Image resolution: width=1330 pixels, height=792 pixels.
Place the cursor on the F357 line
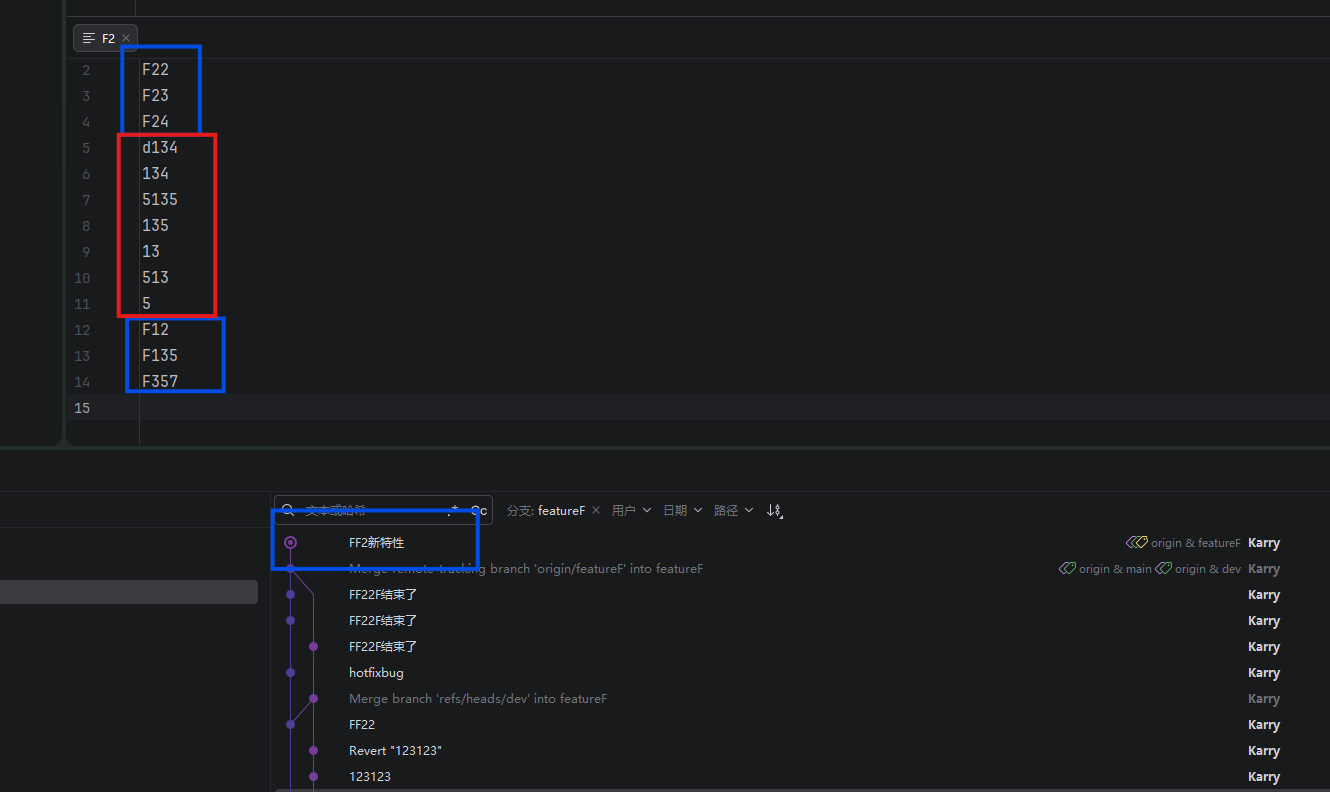[x=160, y=382]
